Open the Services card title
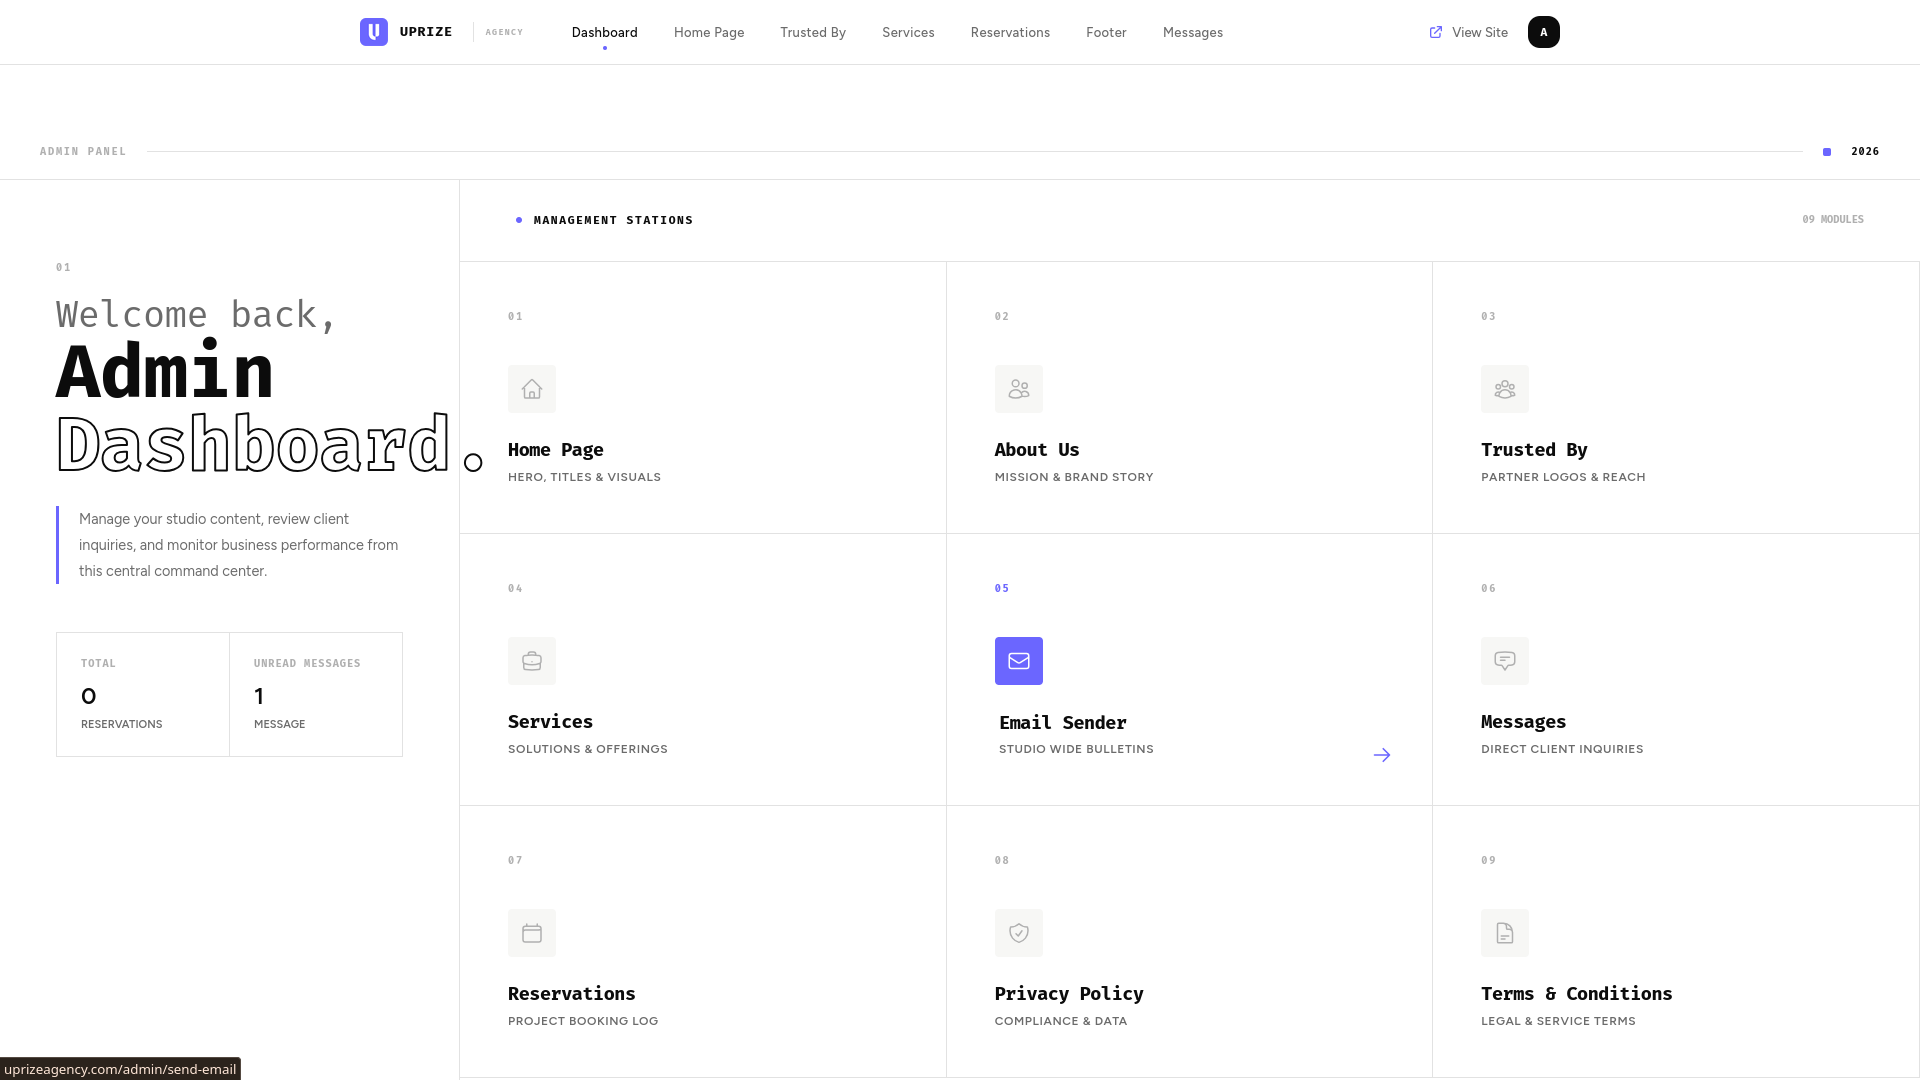Image resolution: width=1920 pixels, height=1080 pixels. tap(550, 722)
